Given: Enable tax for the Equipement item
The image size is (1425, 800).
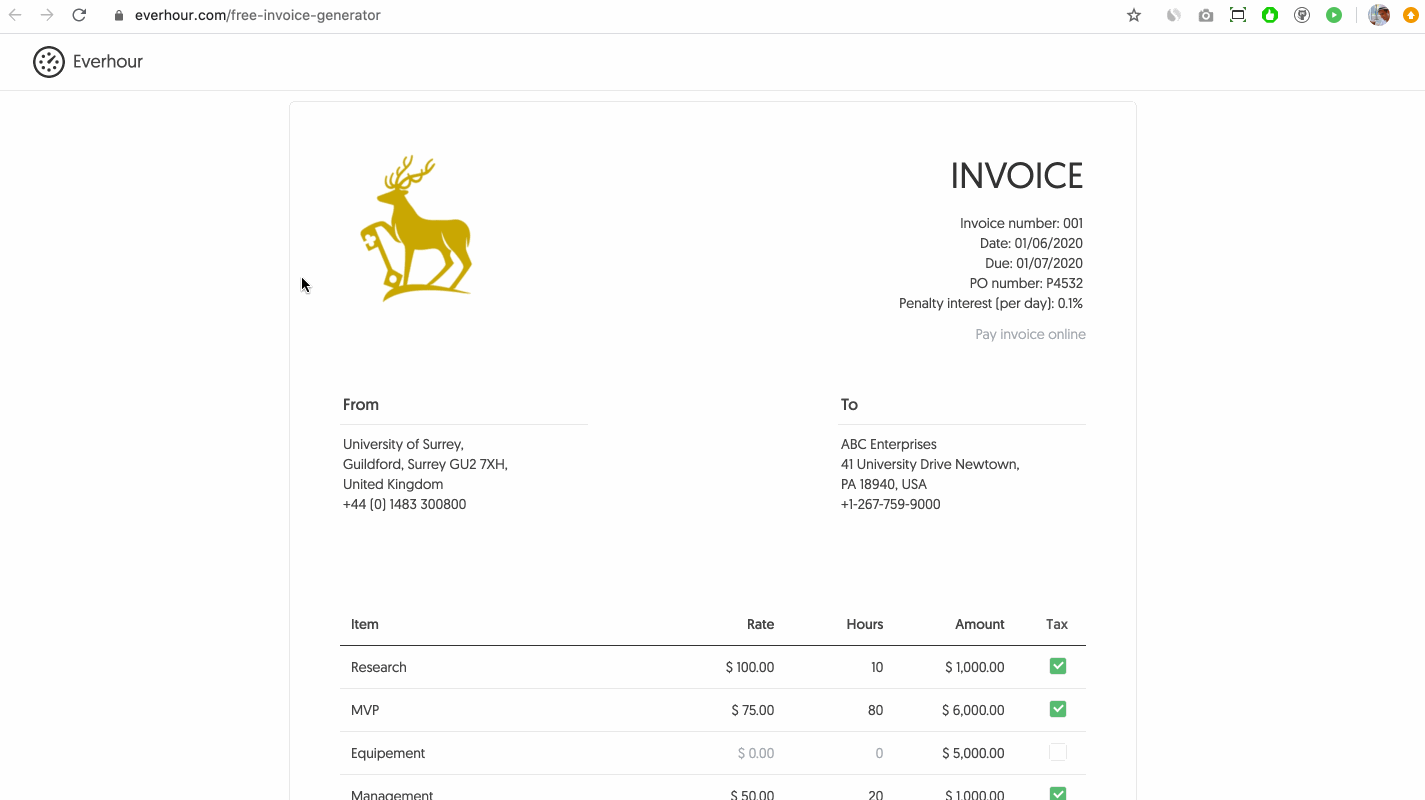Looking at the screenshot, I should click(x=1057, y=752).
